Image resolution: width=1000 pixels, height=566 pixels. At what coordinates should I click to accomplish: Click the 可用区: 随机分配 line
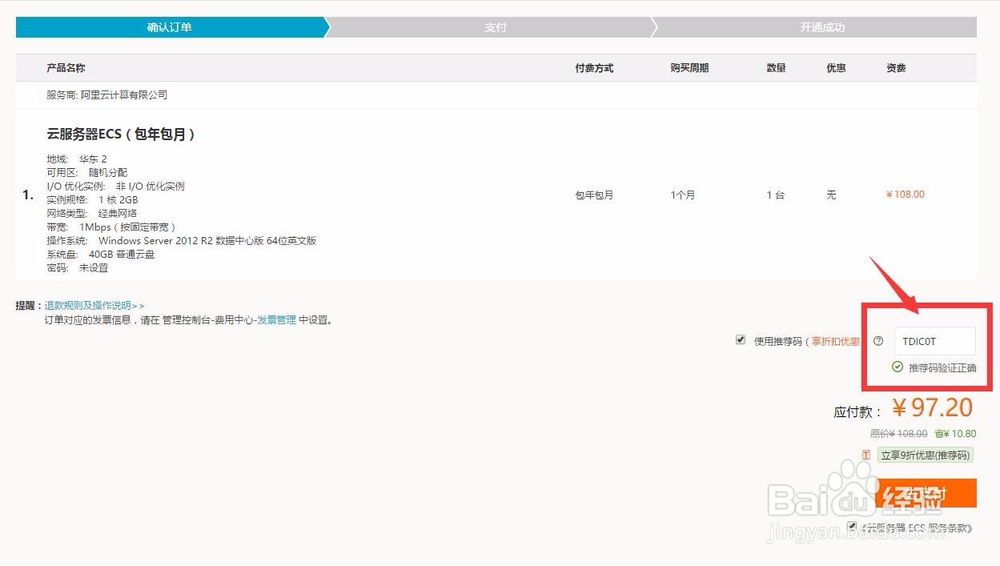coord(87,172)
